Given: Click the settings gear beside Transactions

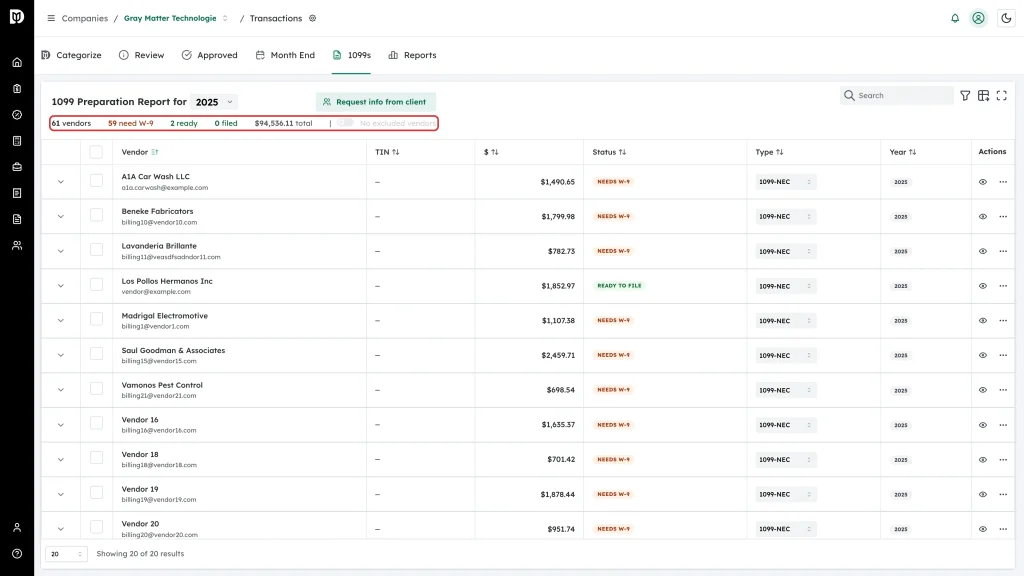Looking at the screenshot, I should [312, 18].
